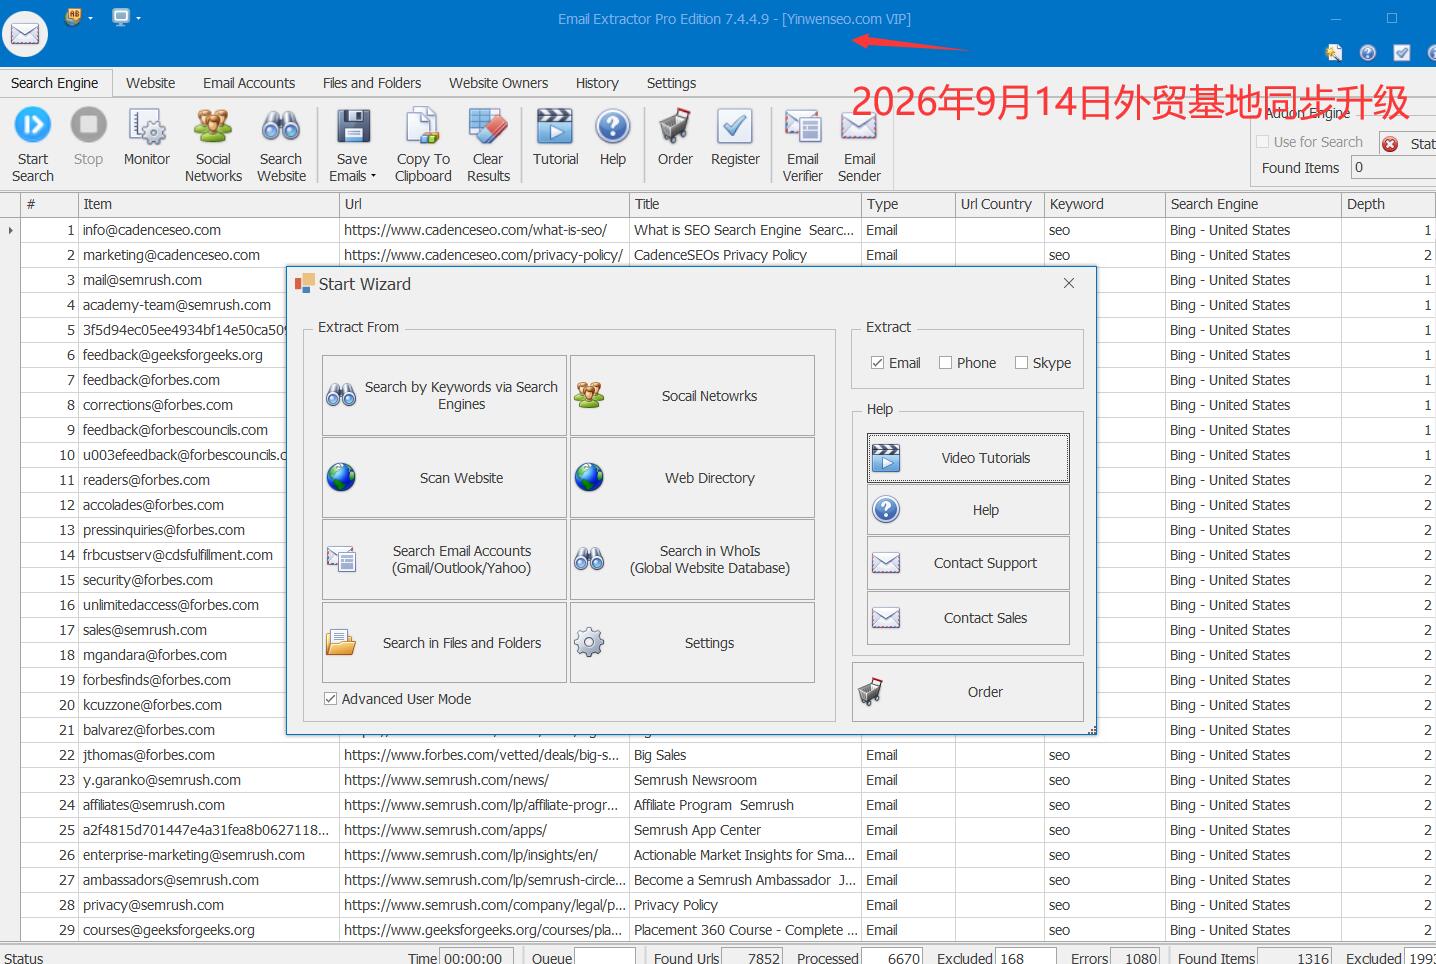1436x964 pixels.
Task: Expand the Save Emails dropdown arrow
Action: click(373, 176)
